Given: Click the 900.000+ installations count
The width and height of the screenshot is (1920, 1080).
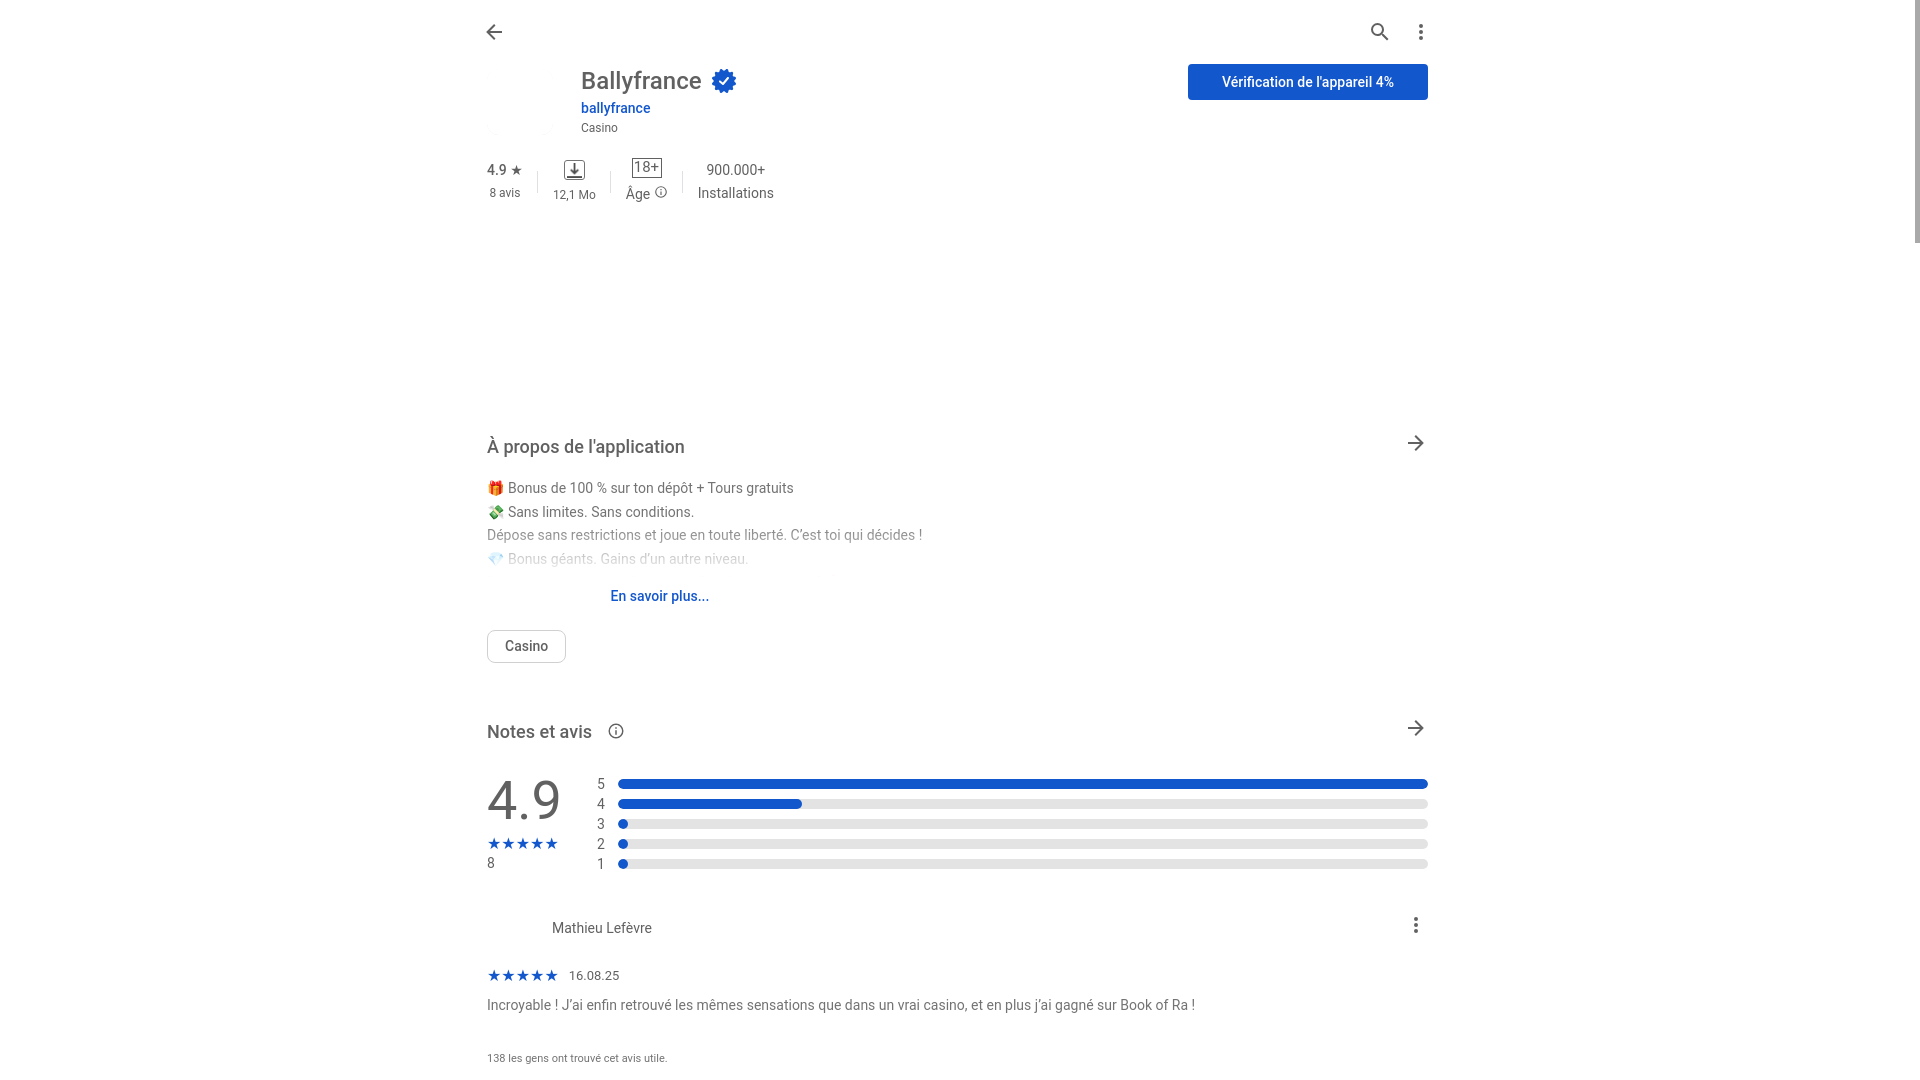Looking at the screenshot, I should coord(735,170).
